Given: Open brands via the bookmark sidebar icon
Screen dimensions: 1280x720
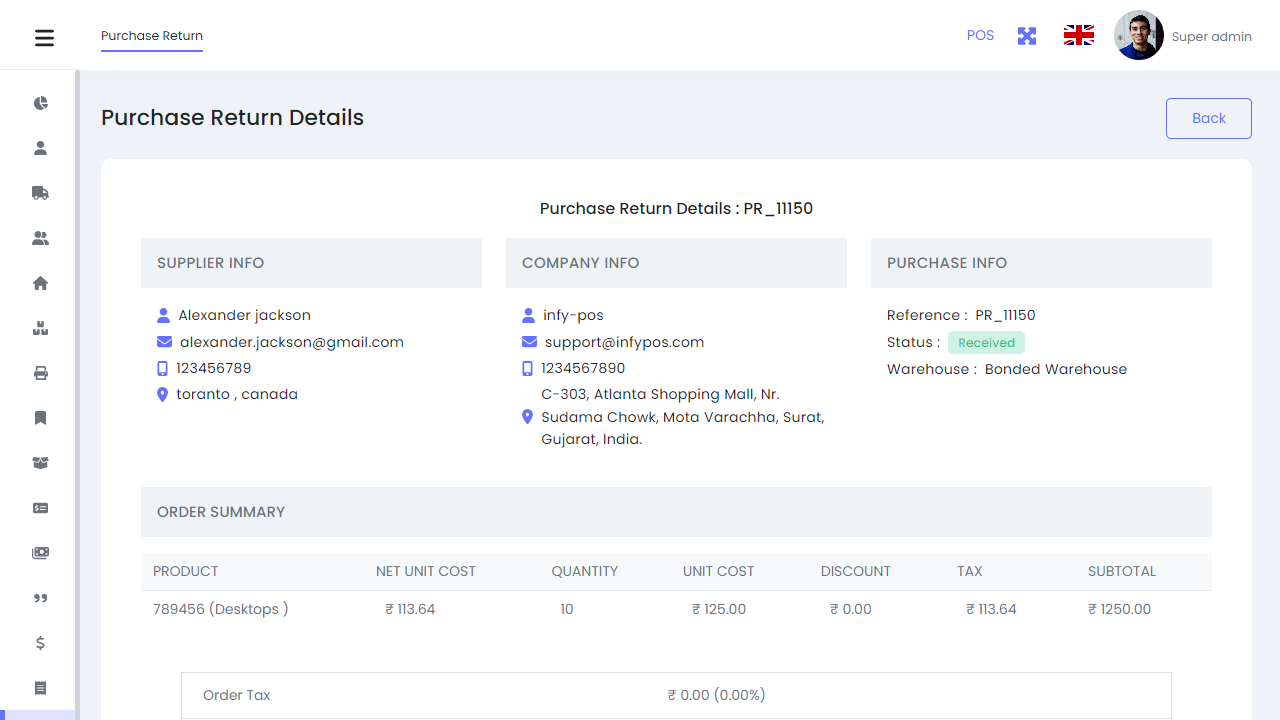Looking at the screenshot, I should coord(40,418).
